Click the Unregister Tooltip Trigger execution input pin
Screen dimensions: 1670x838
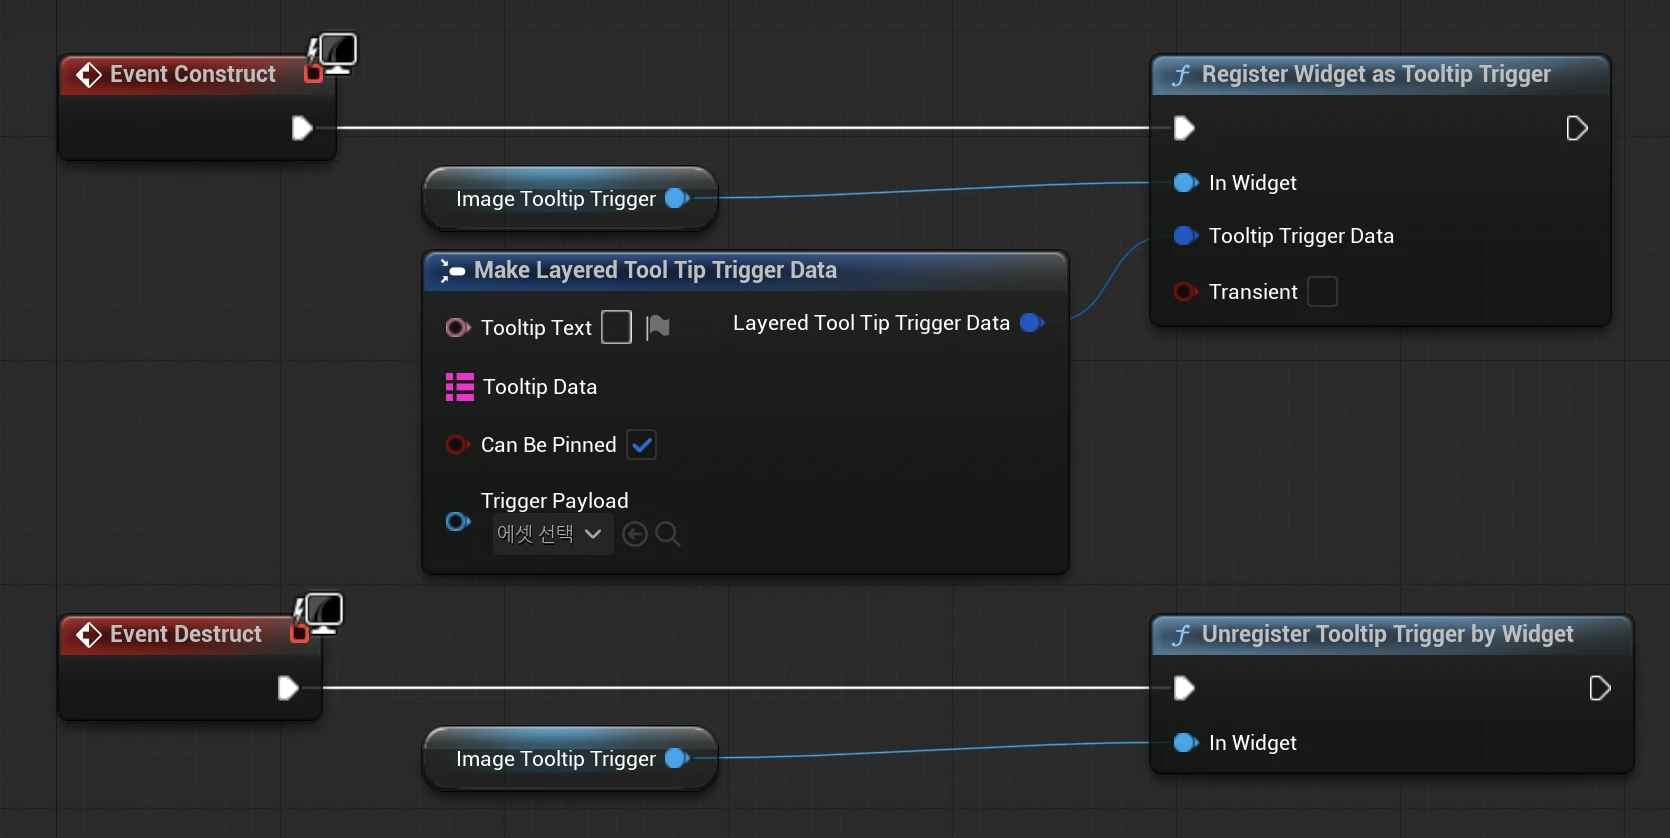[x=1184, y=688]
